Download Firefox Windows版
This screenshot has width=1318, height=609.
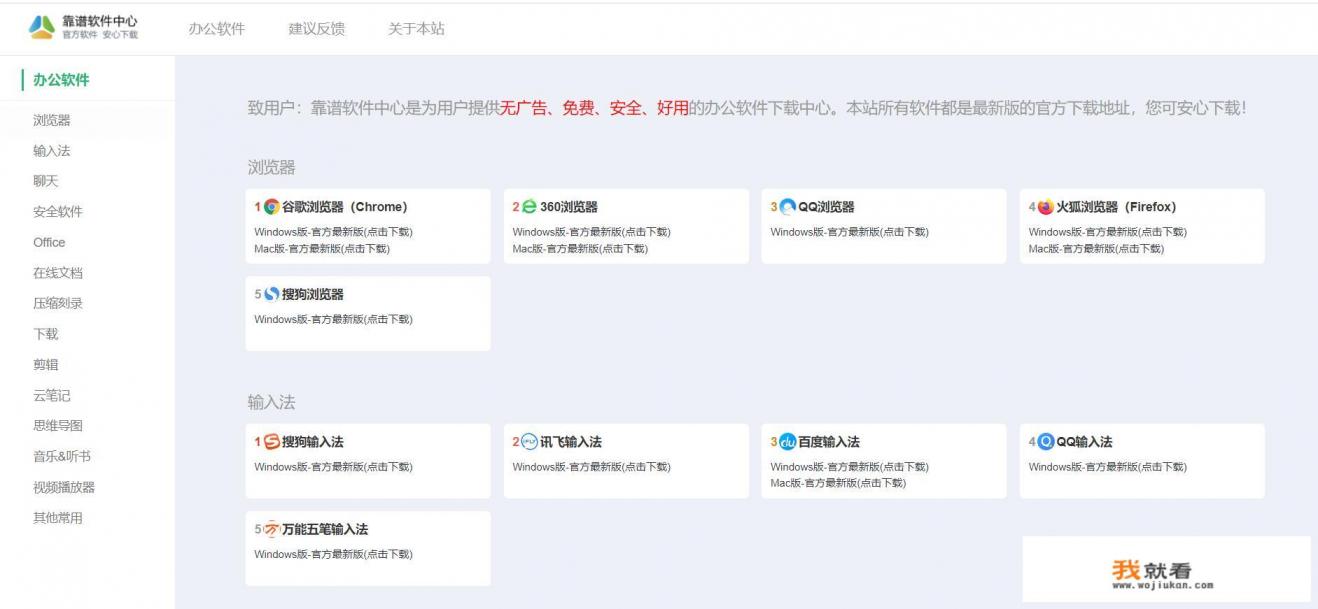coord(1108,232)
